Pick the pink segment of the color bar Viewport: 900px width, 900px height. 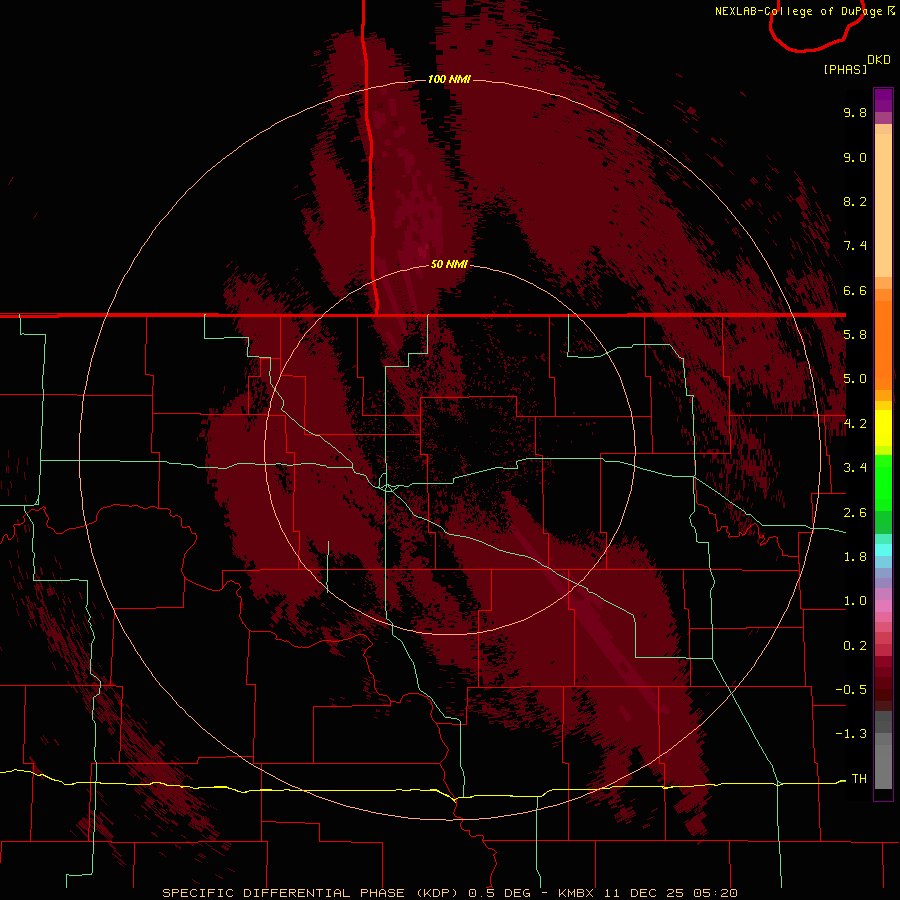point(883,606)
